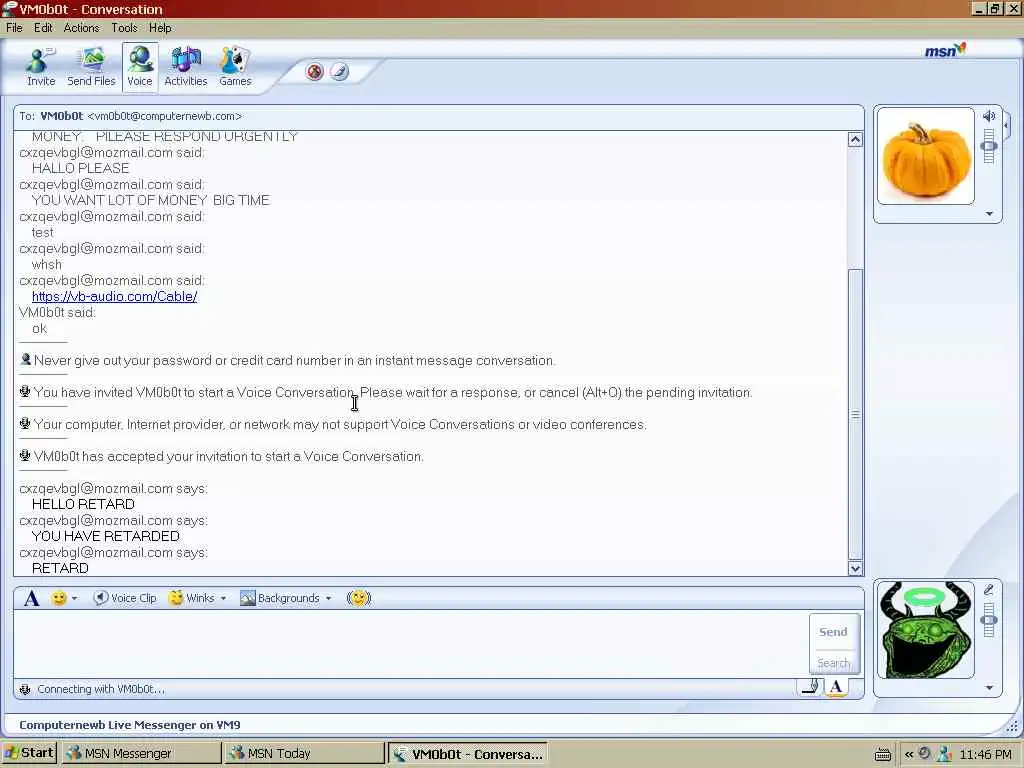Viewport: 1024px width, 768px height.
Task: Click Computernewb Live Messenger on VM9 text
Action: tap(130, 725)
